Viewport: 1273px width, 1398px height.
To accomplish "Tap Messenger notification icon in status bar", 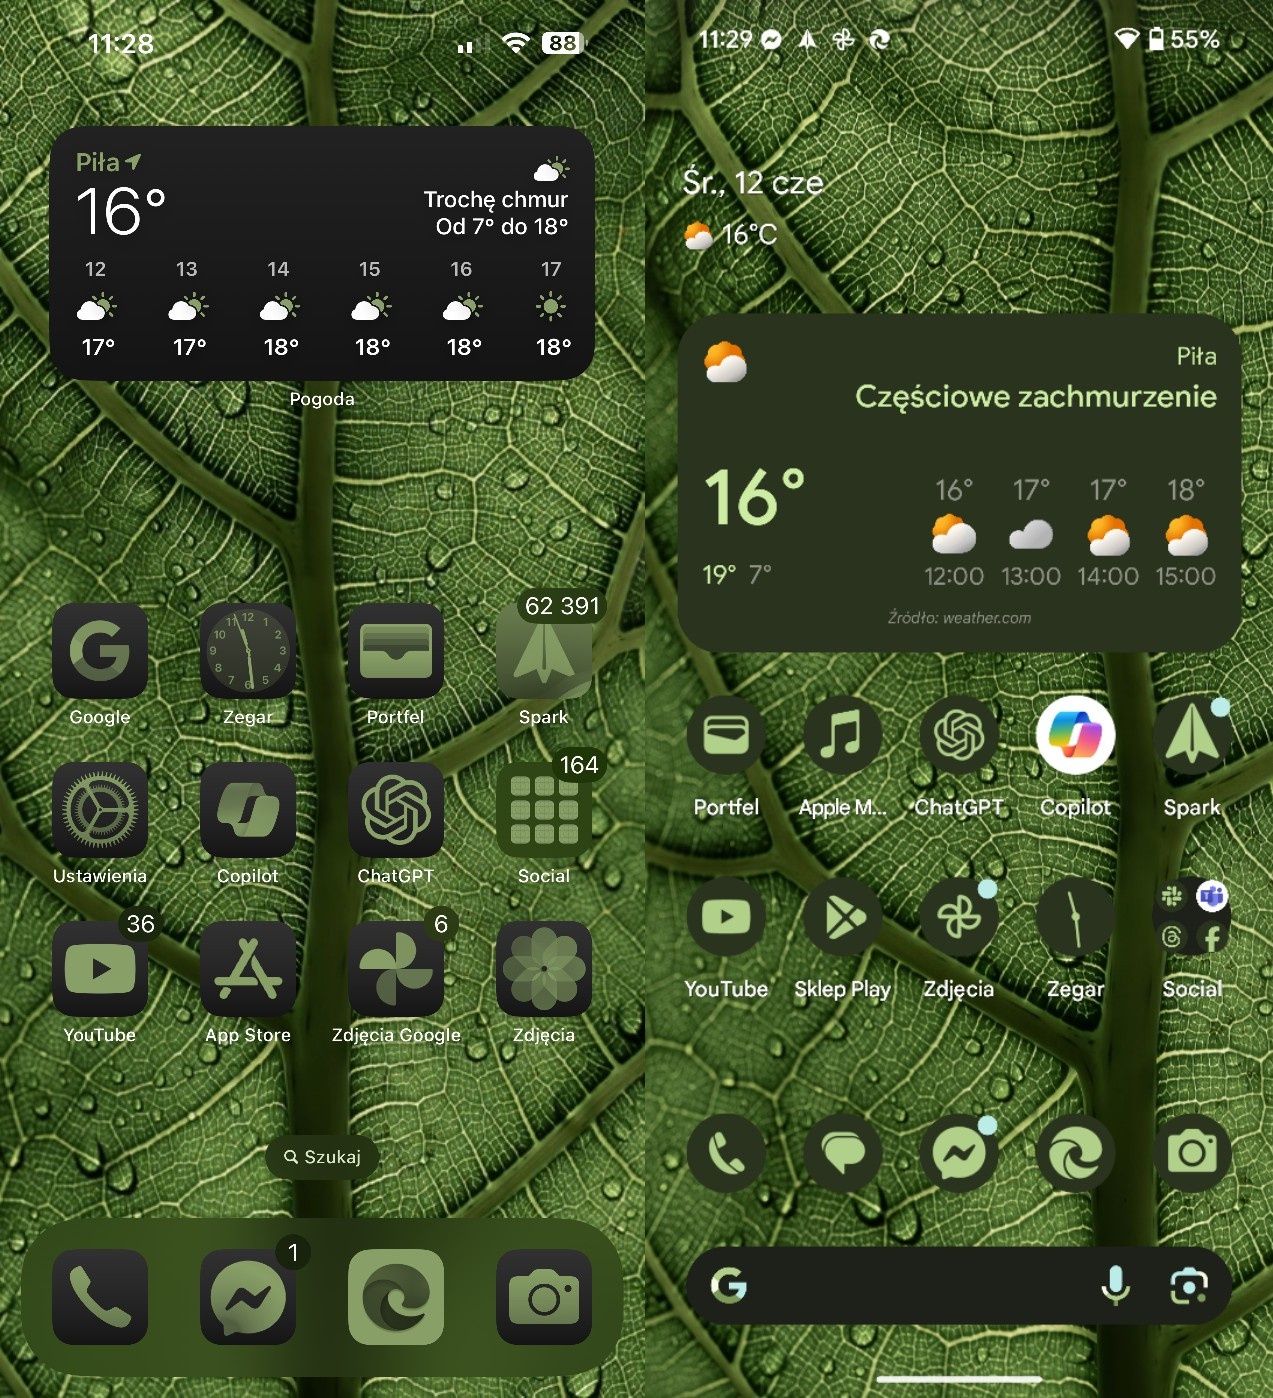I will (x=771, y=40).
